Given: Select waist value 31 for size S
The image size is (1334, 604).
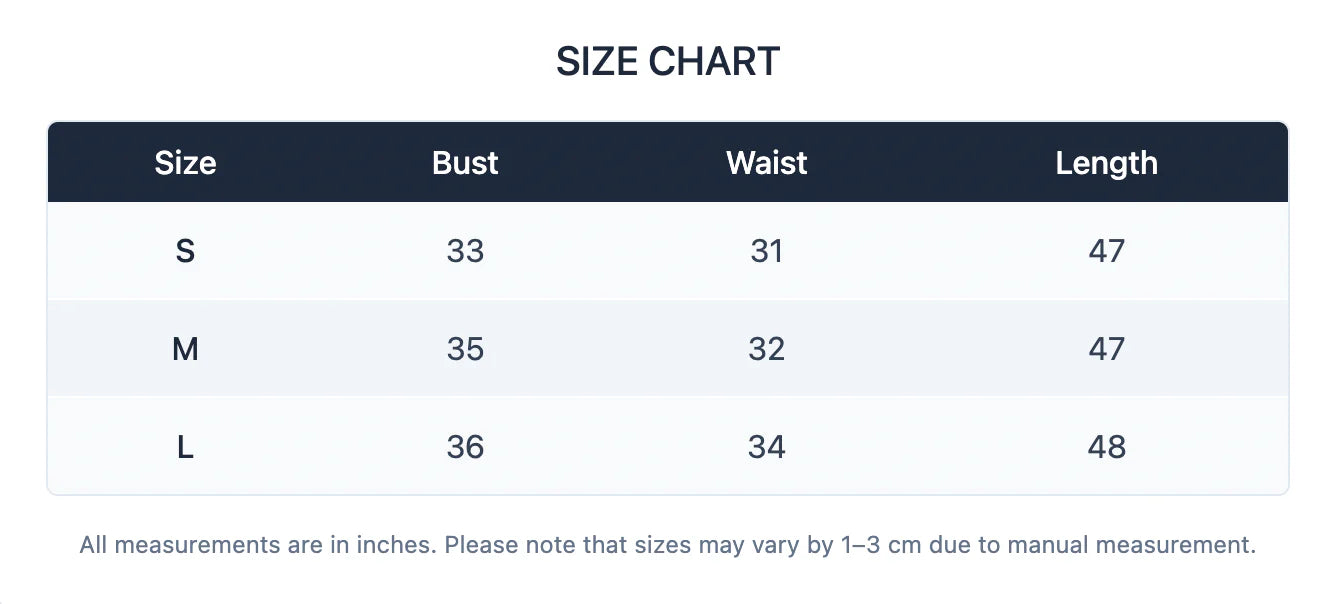Looking at the screenshot, I should (766, 251).
